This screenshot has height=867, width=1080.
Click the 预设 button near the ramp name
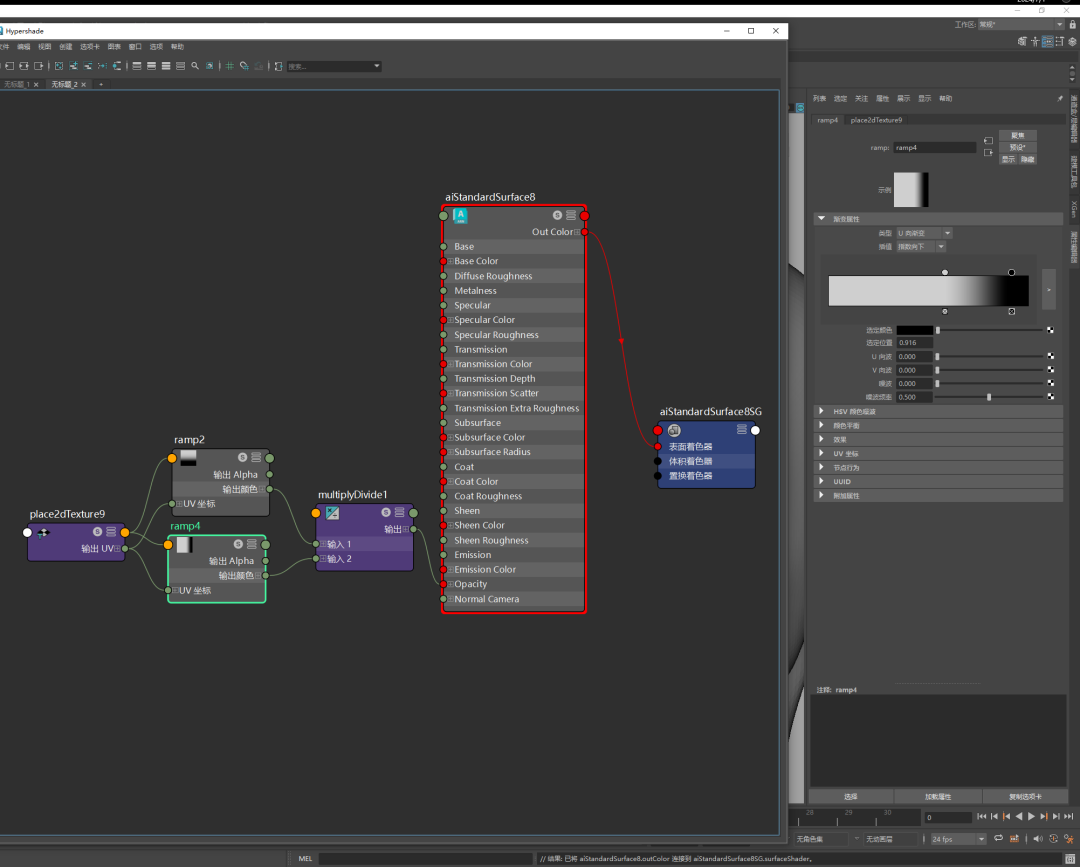(1017, 147)
